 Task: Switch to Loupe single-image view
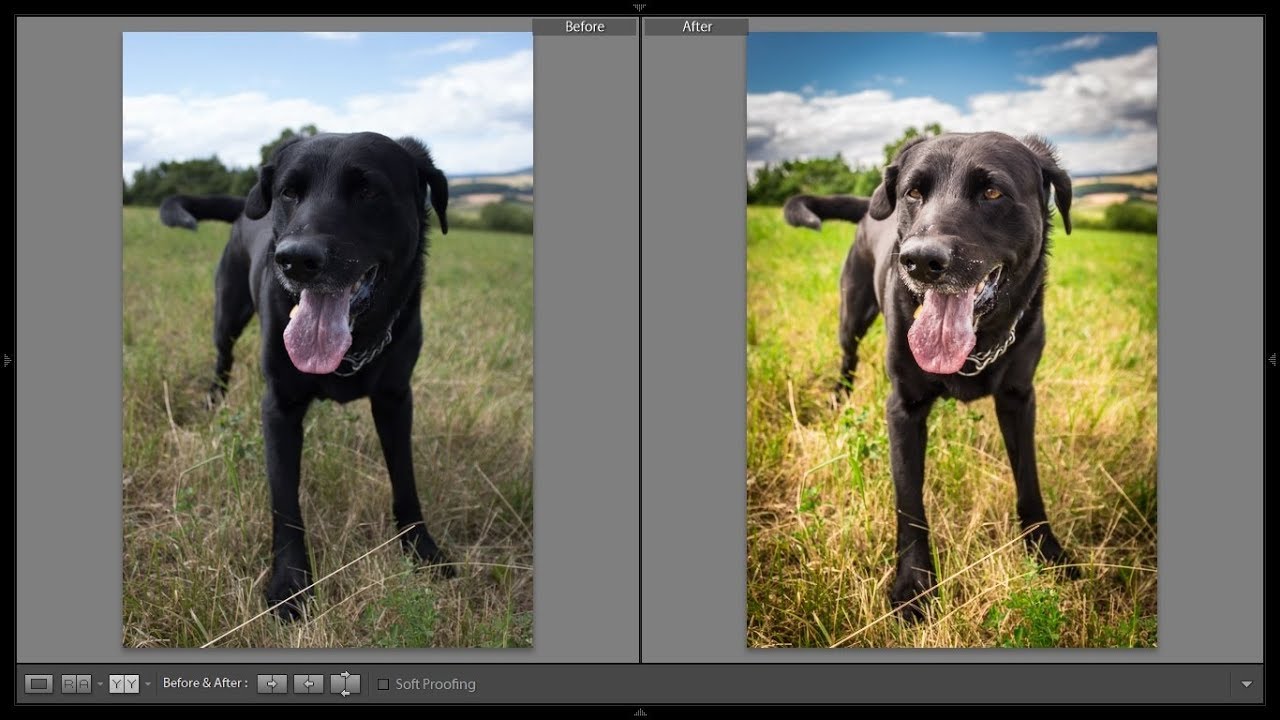39,684
